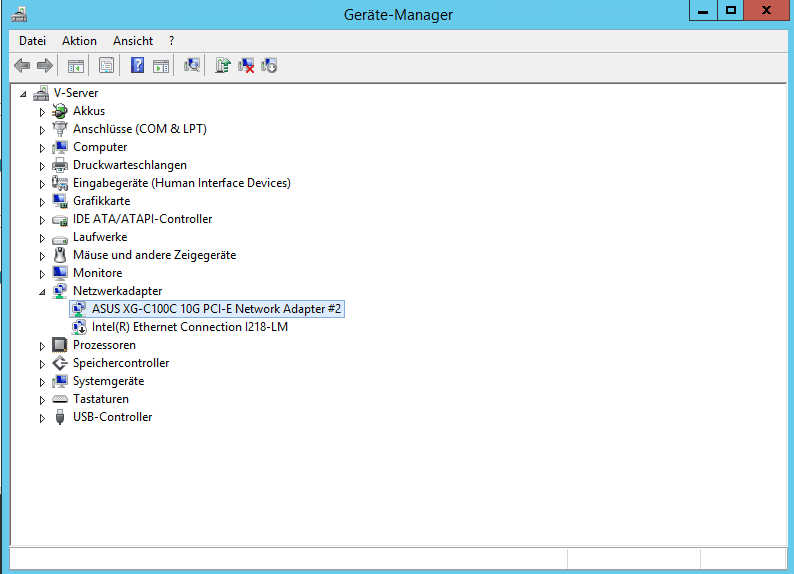
Task: Open the Aktion menu
Action: tap(79, 41)
